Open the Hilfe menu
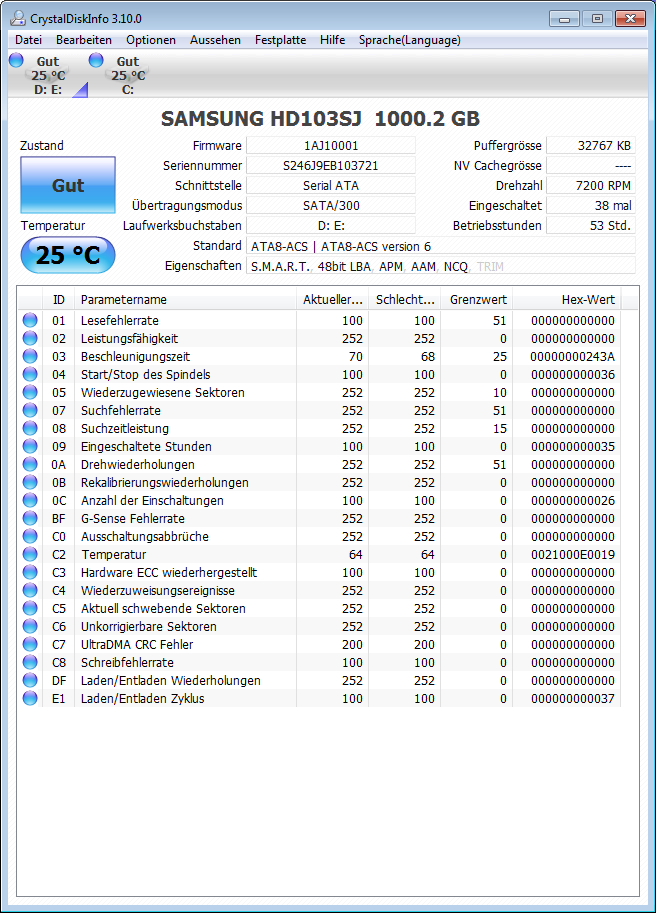Screen dimensions: 656x913 332,40
